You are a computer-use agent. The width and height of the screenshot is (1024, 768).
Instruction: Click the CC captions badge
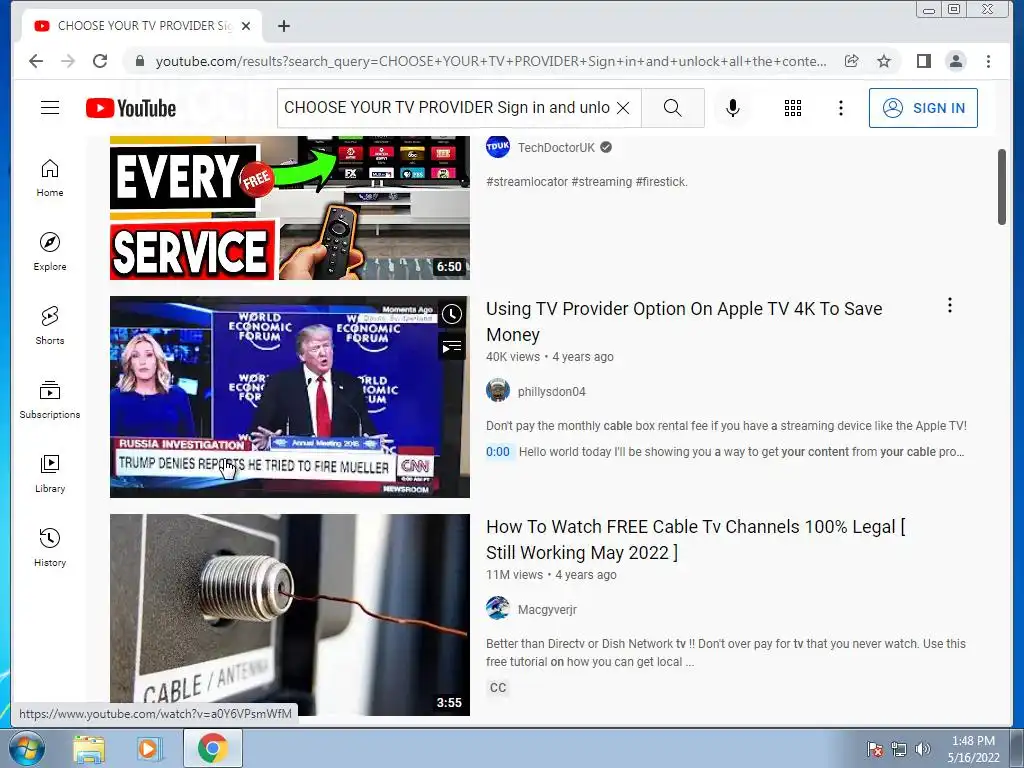[x=498, y=688]
